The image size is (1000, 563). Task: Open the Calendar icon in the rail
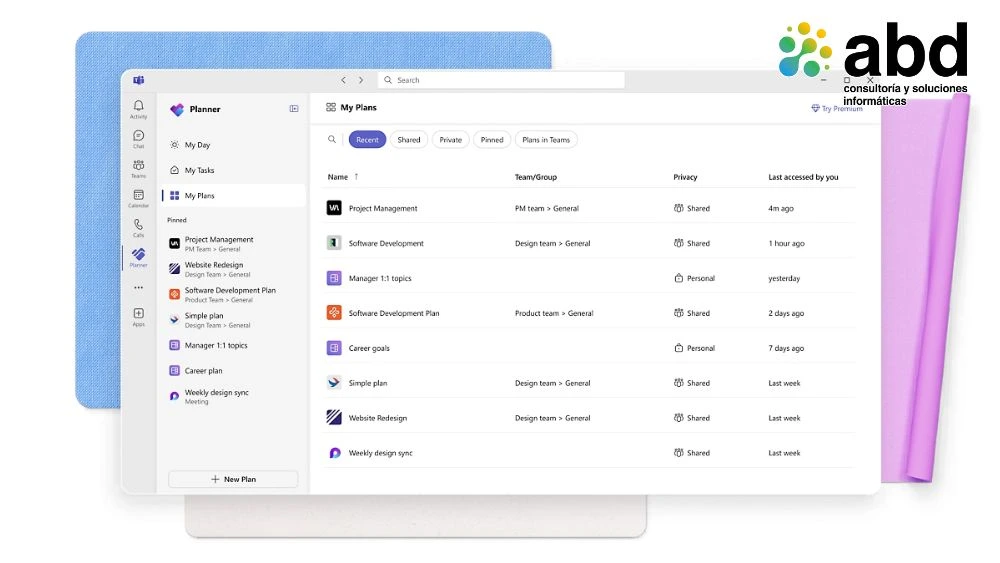pos(138,198)
